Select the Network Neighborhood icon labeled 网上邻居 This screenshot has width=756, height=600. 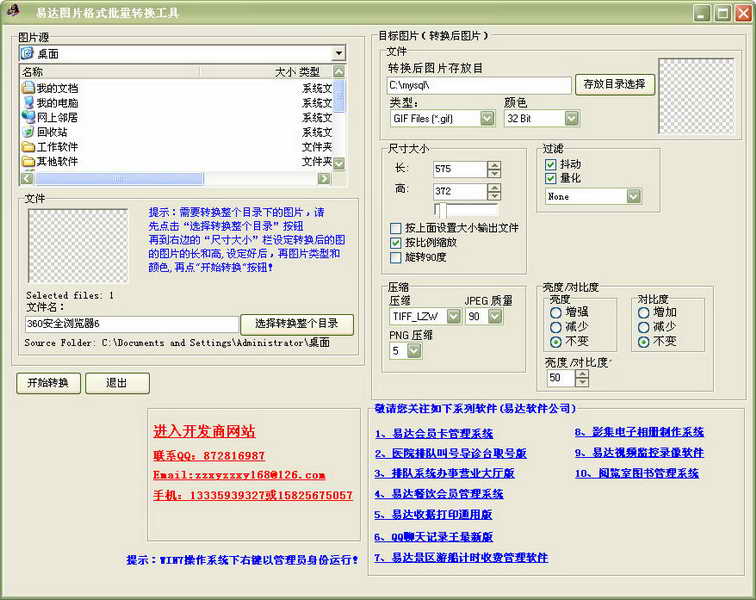coord(28,117)
